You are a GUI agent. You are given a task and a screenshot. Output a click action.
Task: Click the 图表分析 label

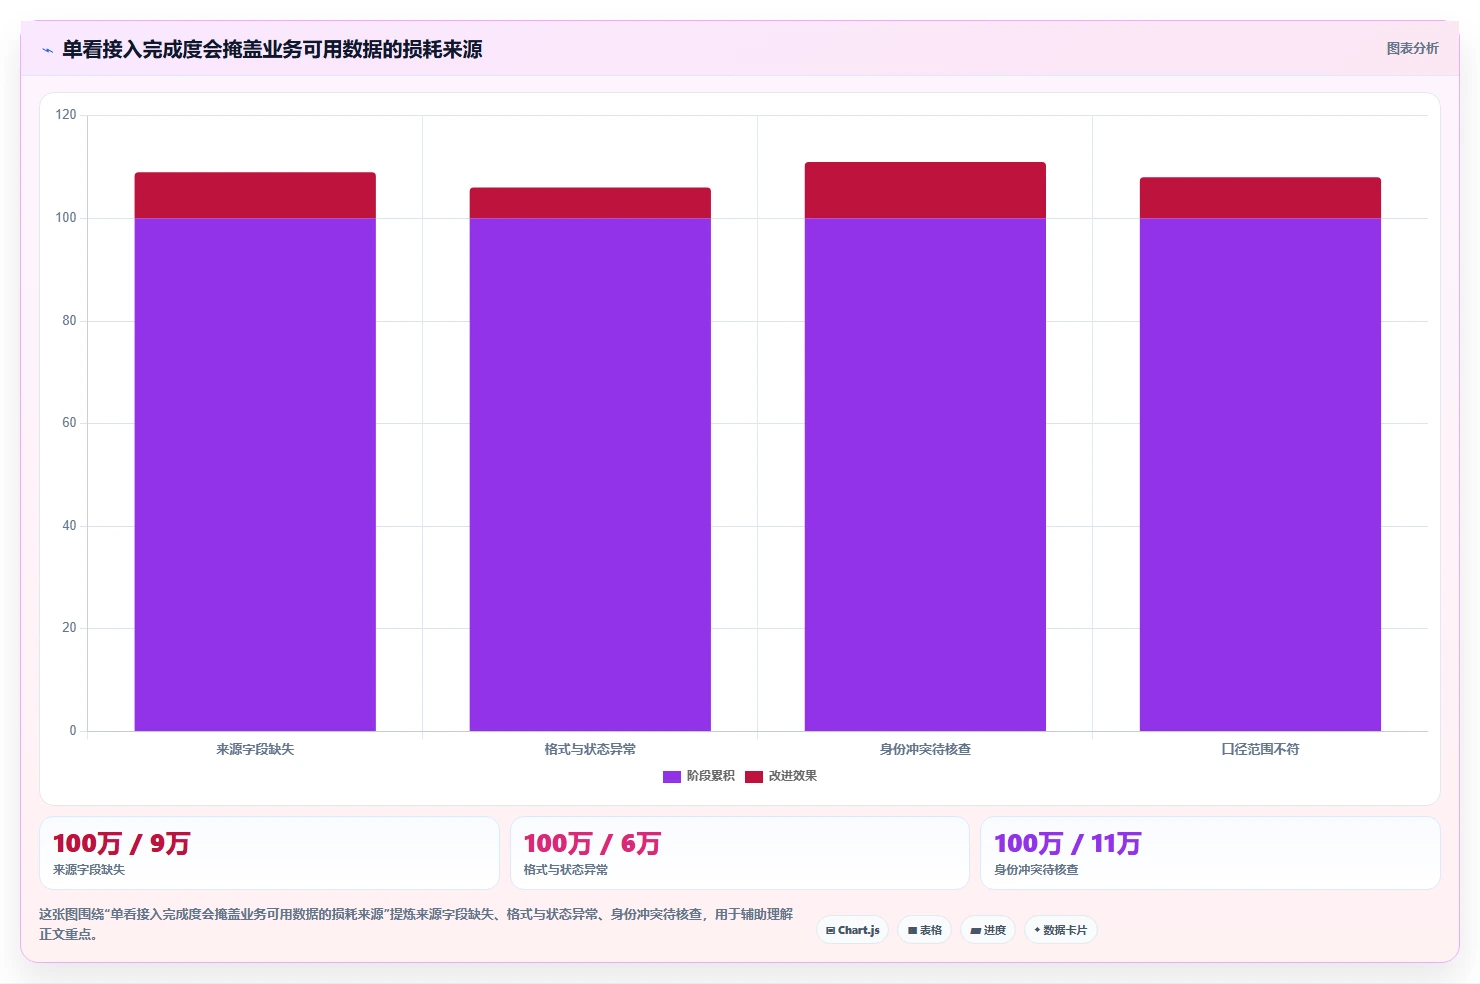[1412, 48]
